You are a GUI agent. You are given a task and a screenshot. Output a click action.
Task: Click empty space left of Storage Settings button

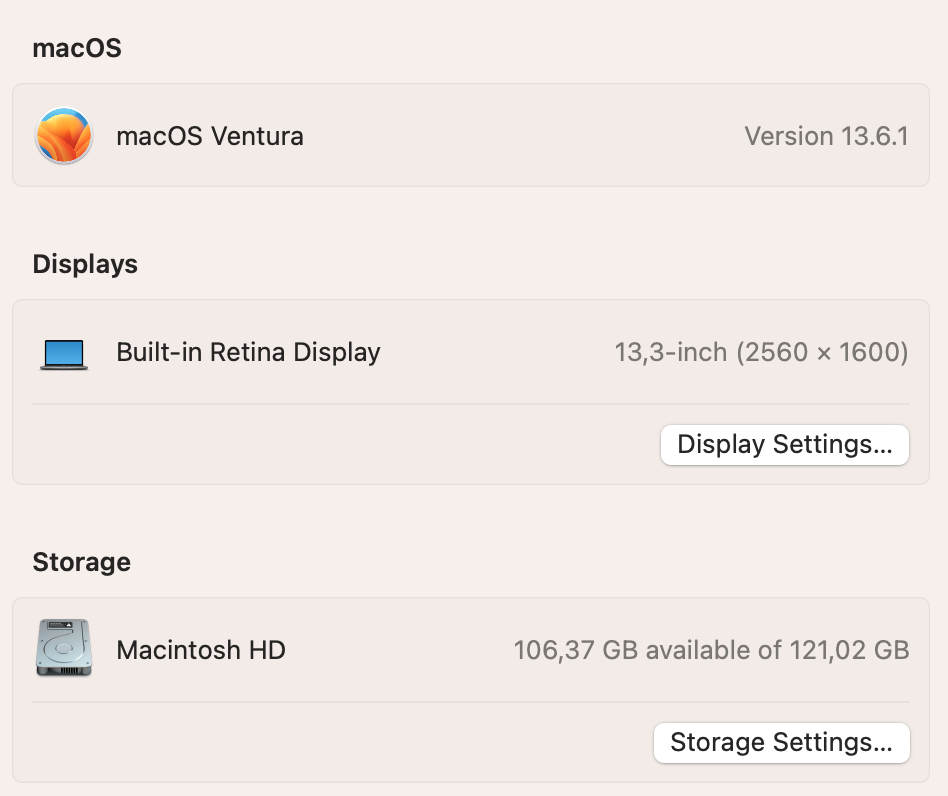pos(340,743)
